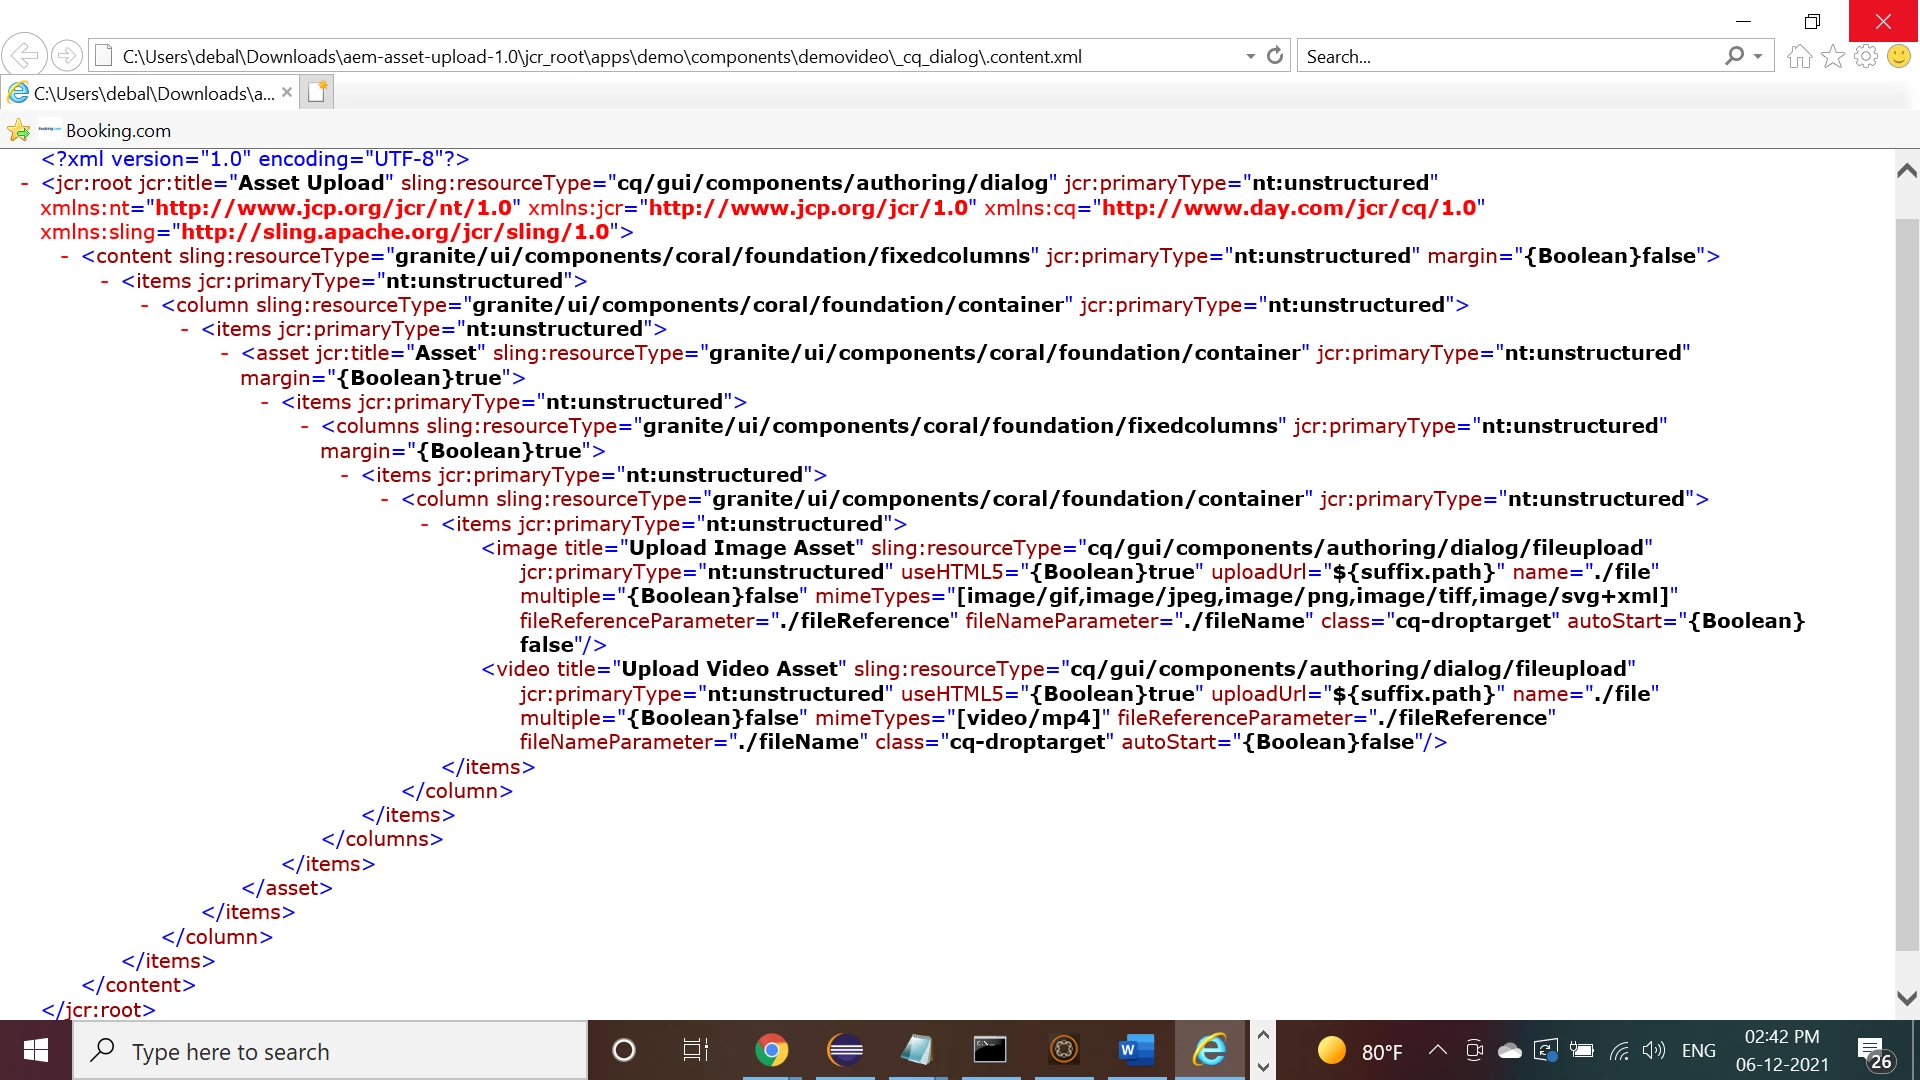Click the smiley feedback icon
The height and width of the screenshot is (1080, 1920).
(x=1898, y=56)
